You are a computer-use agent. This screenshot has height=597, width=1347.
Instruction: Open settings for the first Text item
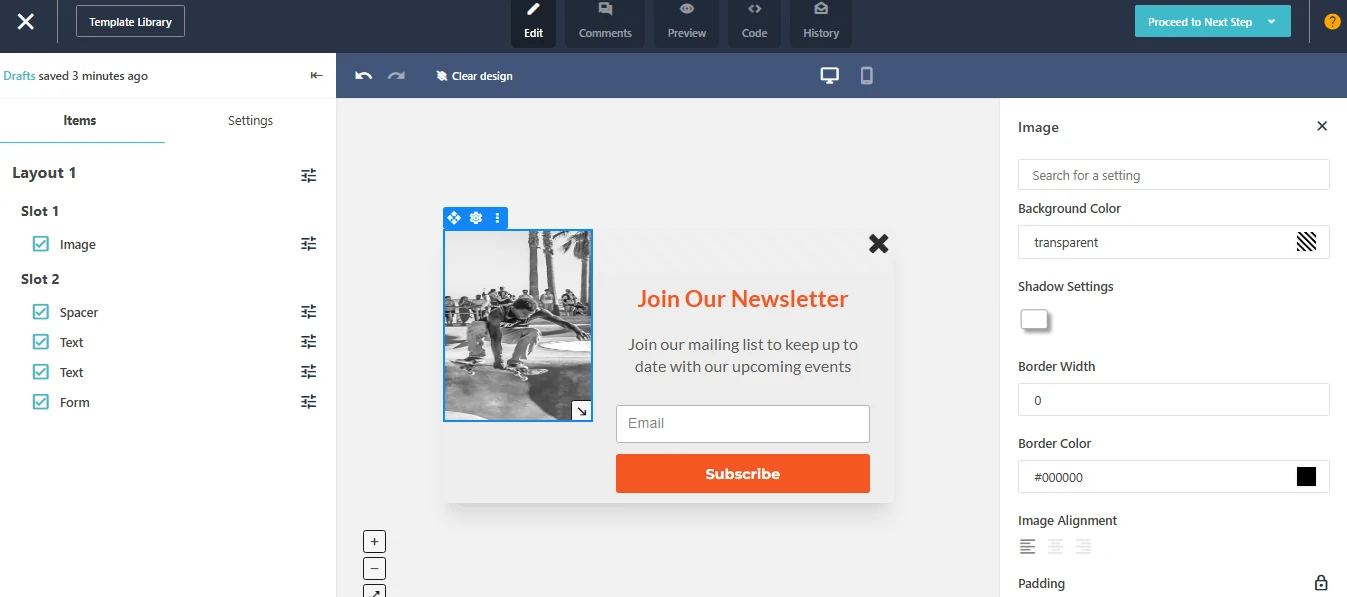coord(309,341)
